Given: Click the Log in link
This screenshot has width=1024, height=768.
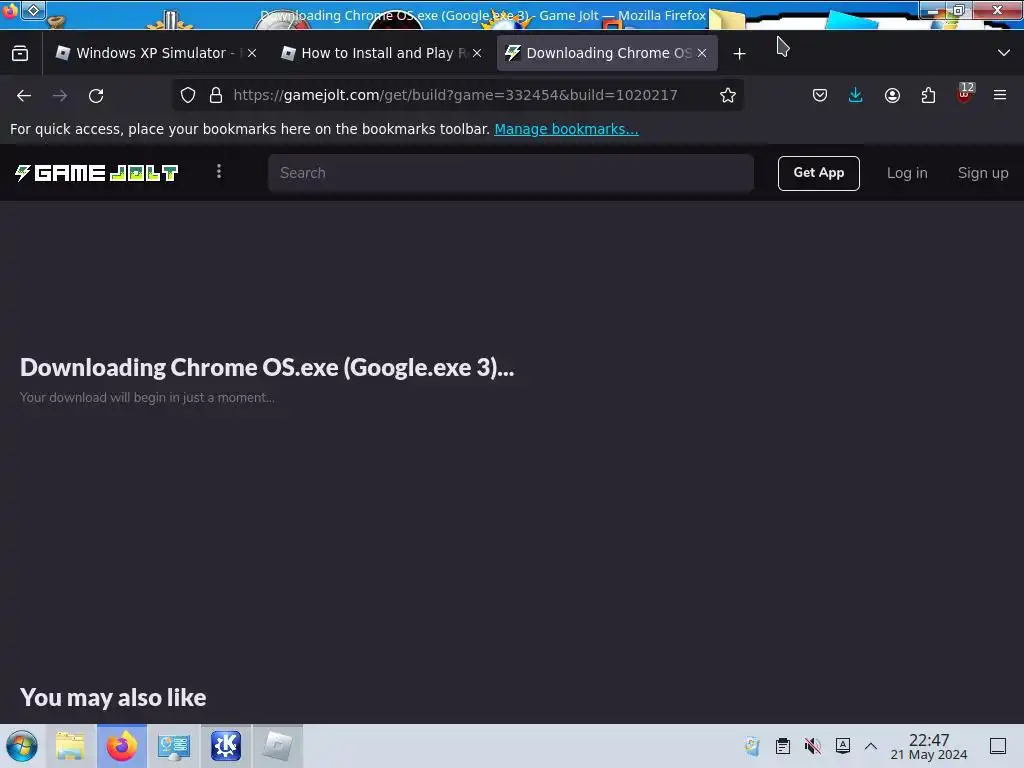Looking at the screenshot, I should 906,173.
